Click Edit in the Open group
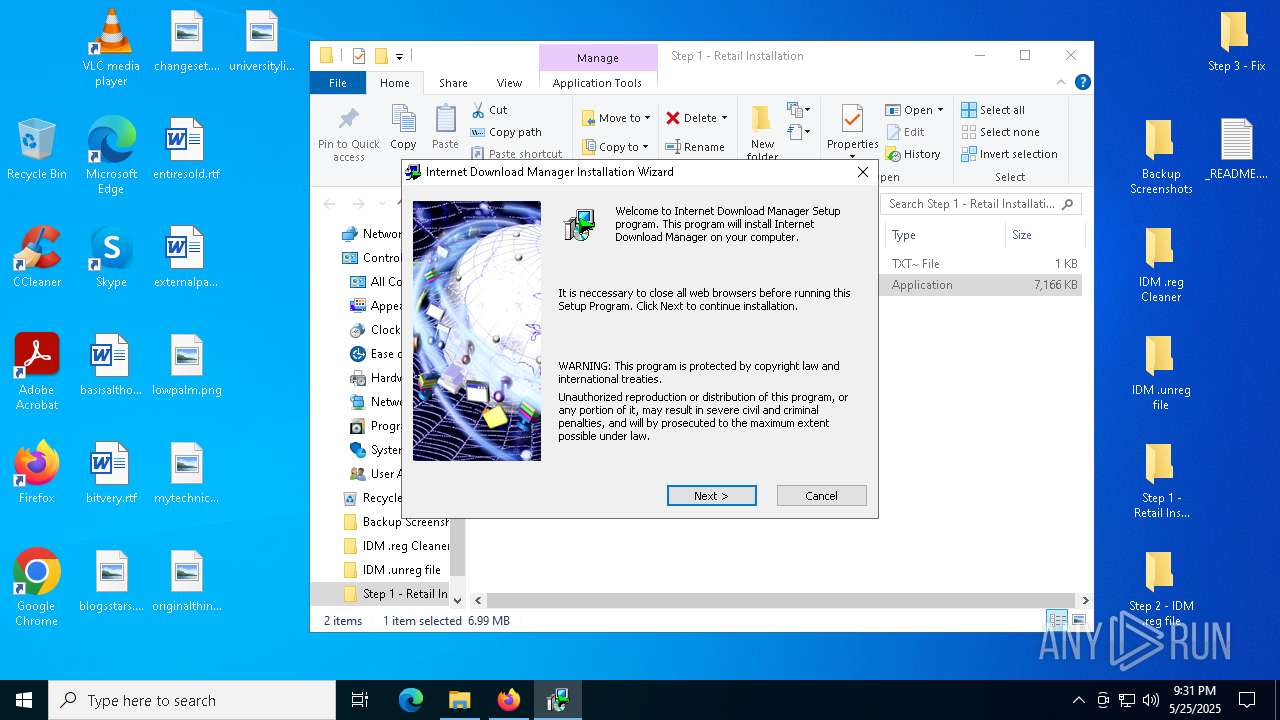The width and height of the screenshot is (1280, 720). 906,132
